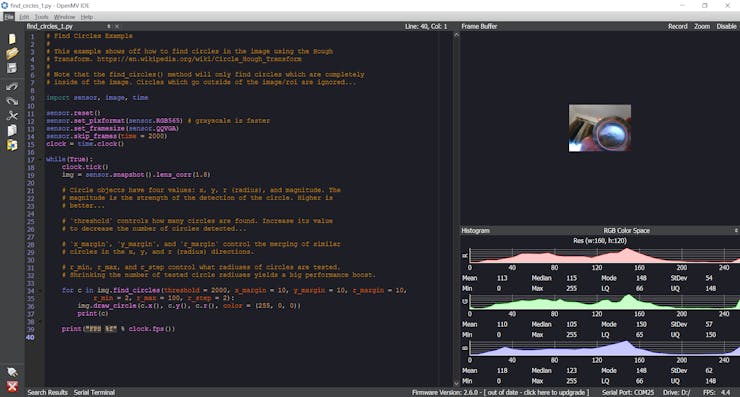The width and height of the screenshot is (740, 397).
Task: Click the Open File folder icon
Action: tap(12, 53)
